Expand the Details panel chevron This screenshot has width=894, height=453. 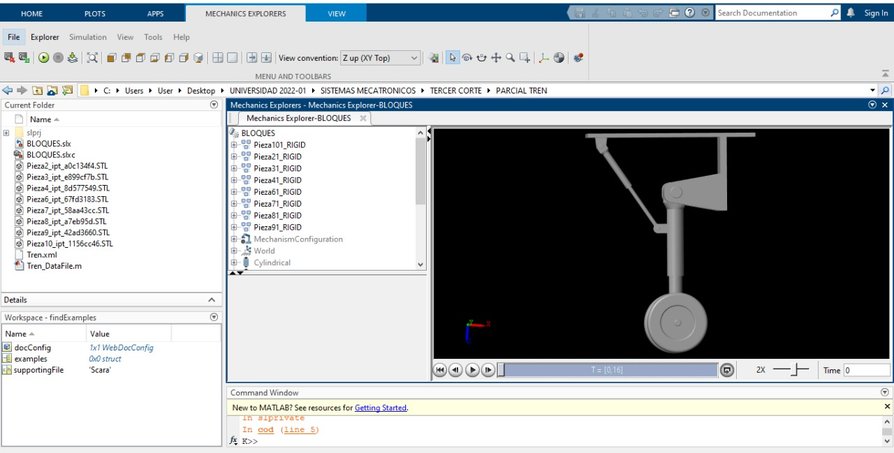tap(212, 300)
